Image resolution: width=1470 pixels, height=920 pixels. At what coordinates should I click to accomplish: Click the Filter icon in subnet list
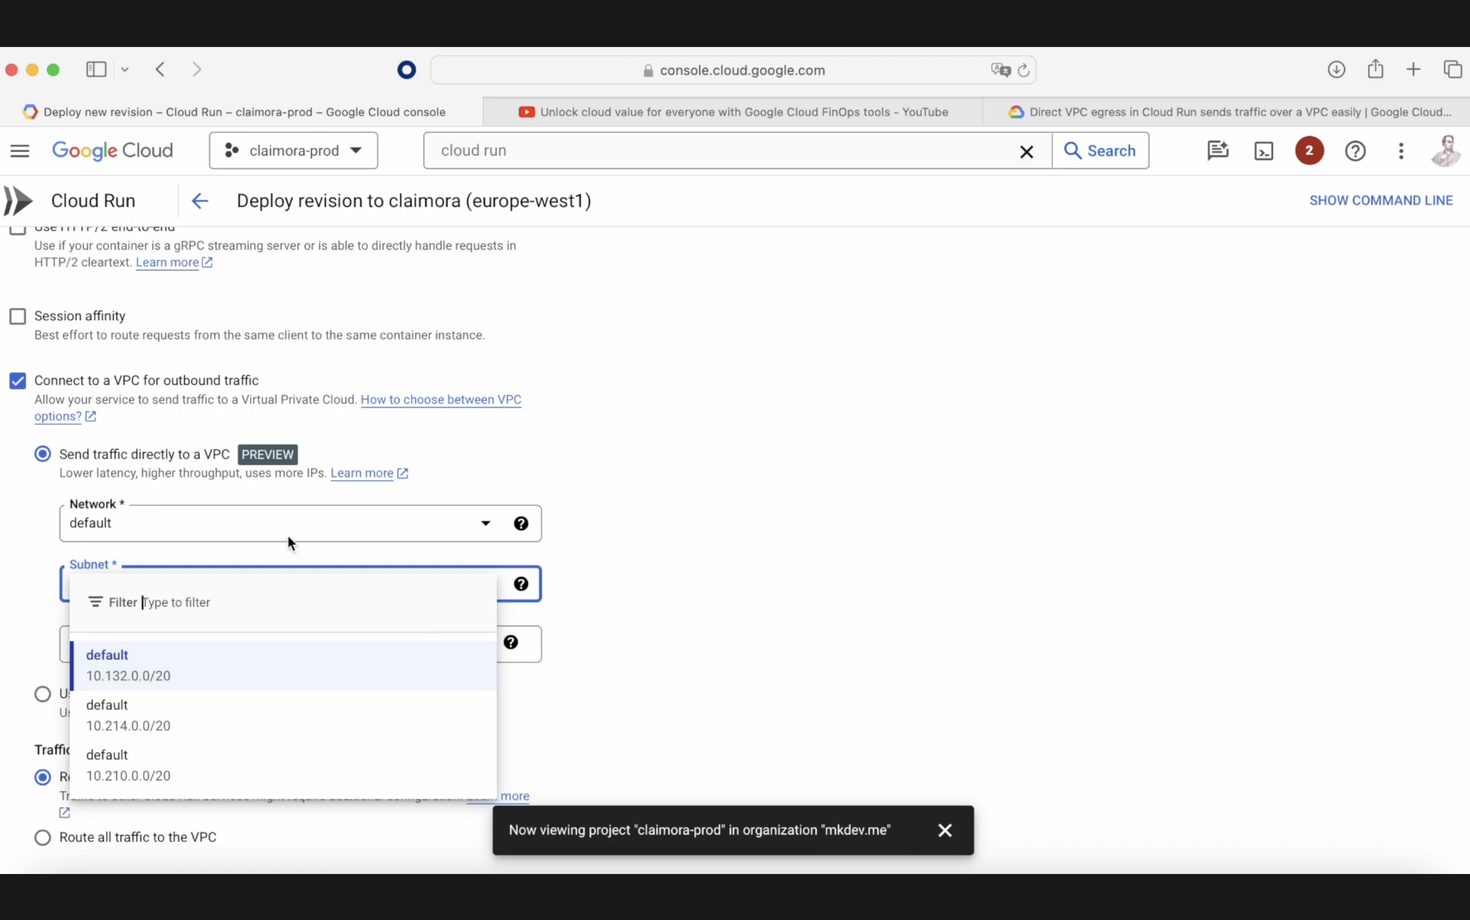95,602
